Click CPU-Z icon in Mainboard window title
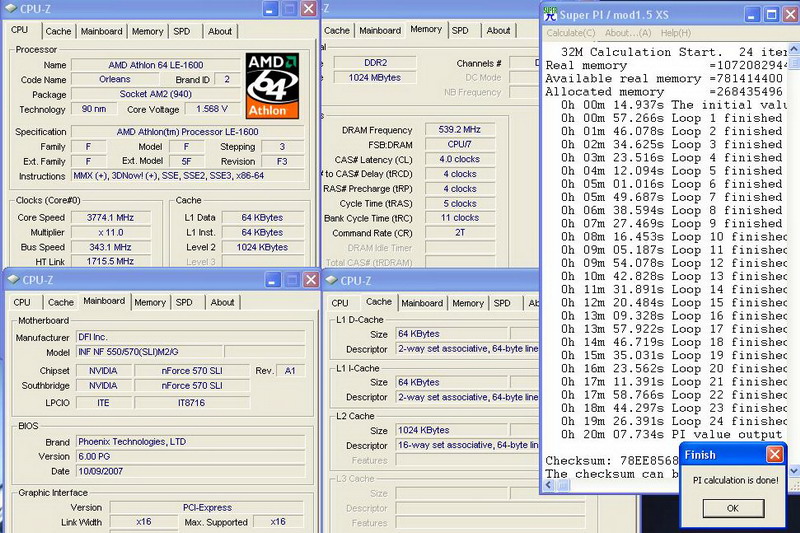Screen dimensions: 800x533 click(13, 280)
